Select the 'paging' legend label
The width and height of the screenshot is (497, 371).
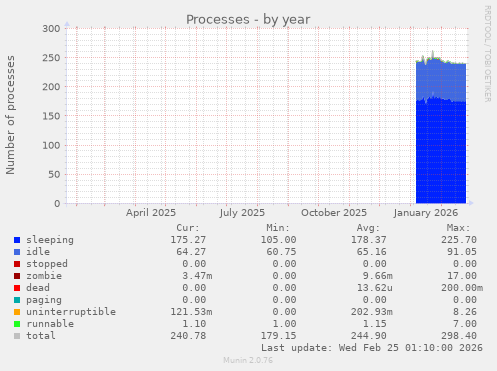[x=44, y=300]
